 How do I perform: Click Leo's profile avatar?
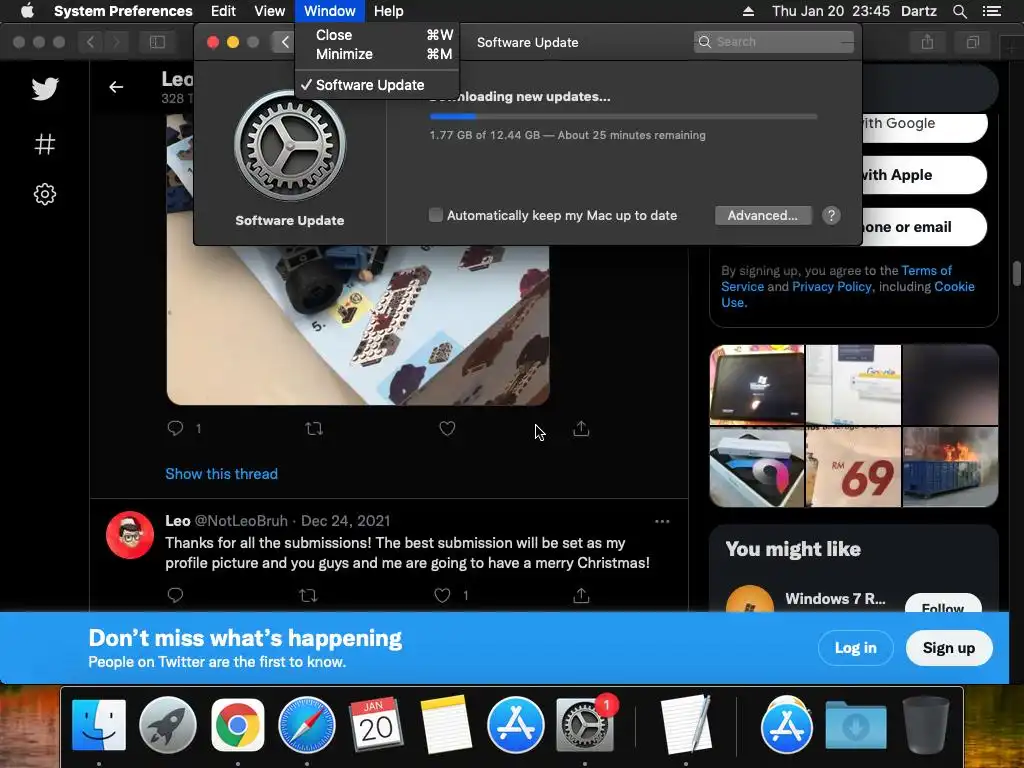130,535
